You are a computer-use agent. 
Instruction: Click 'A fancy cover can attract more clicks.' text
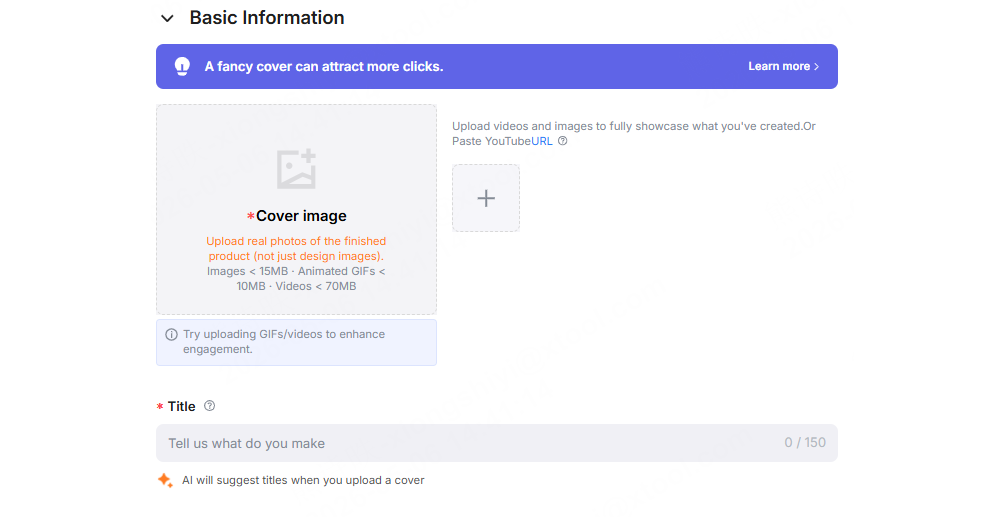coord(324,67)
